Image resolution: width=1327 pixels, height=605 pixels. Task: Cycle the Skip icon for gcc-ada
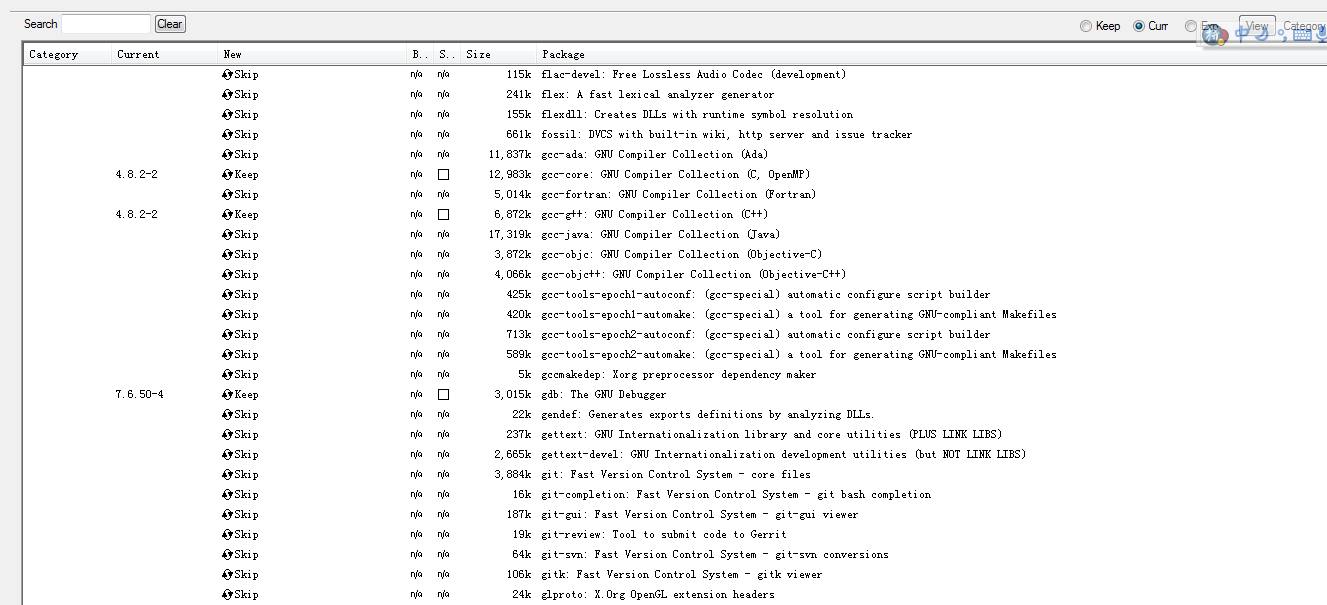click(227, 155)
